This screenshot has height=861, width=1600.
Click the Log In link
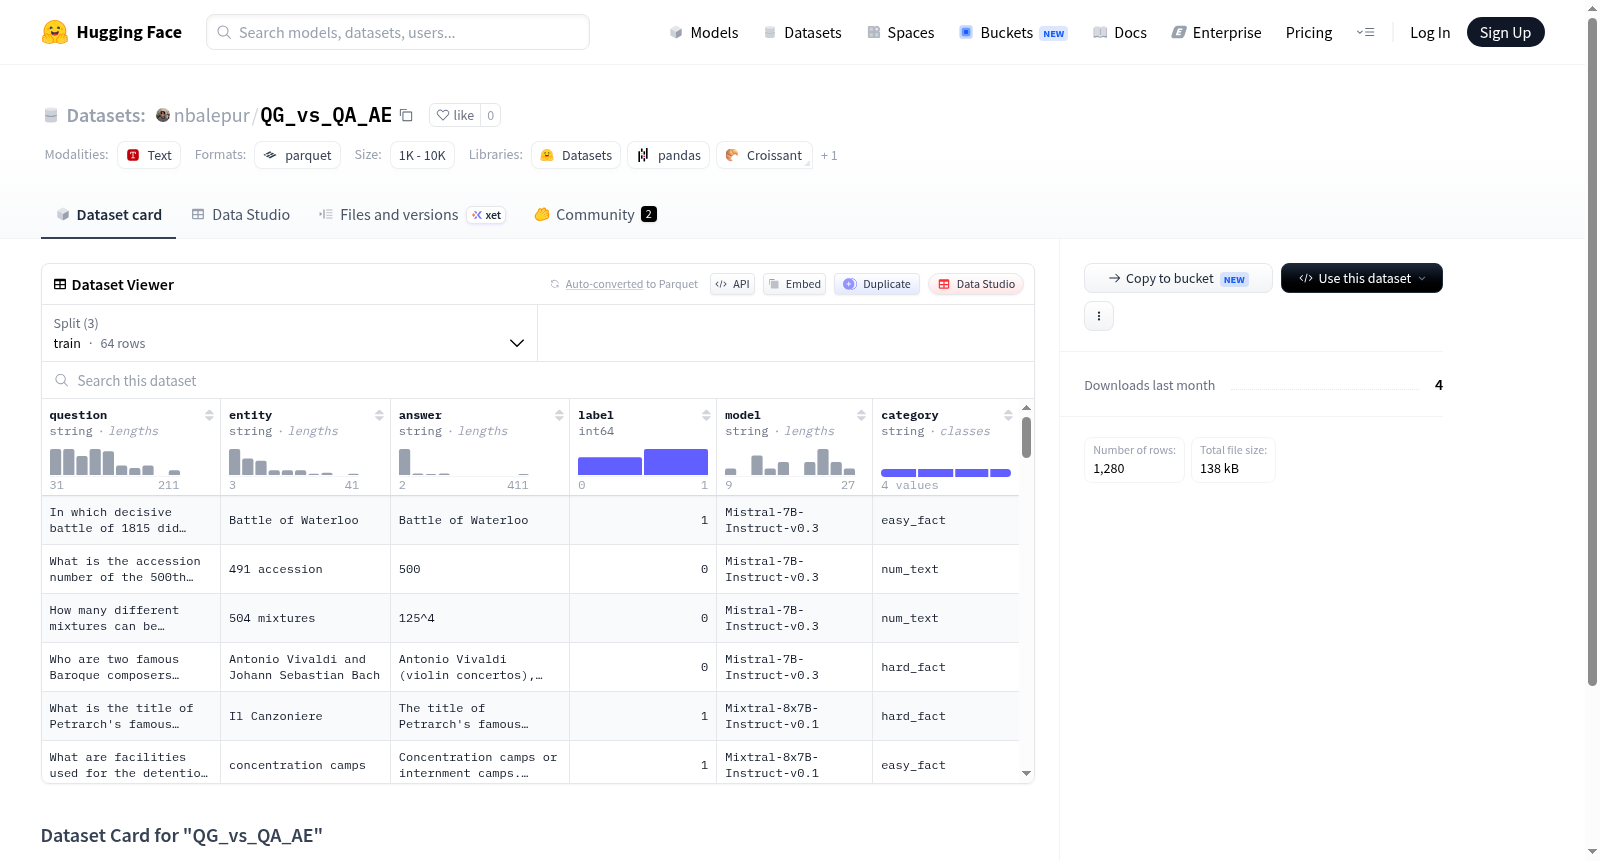(1430, 33)
